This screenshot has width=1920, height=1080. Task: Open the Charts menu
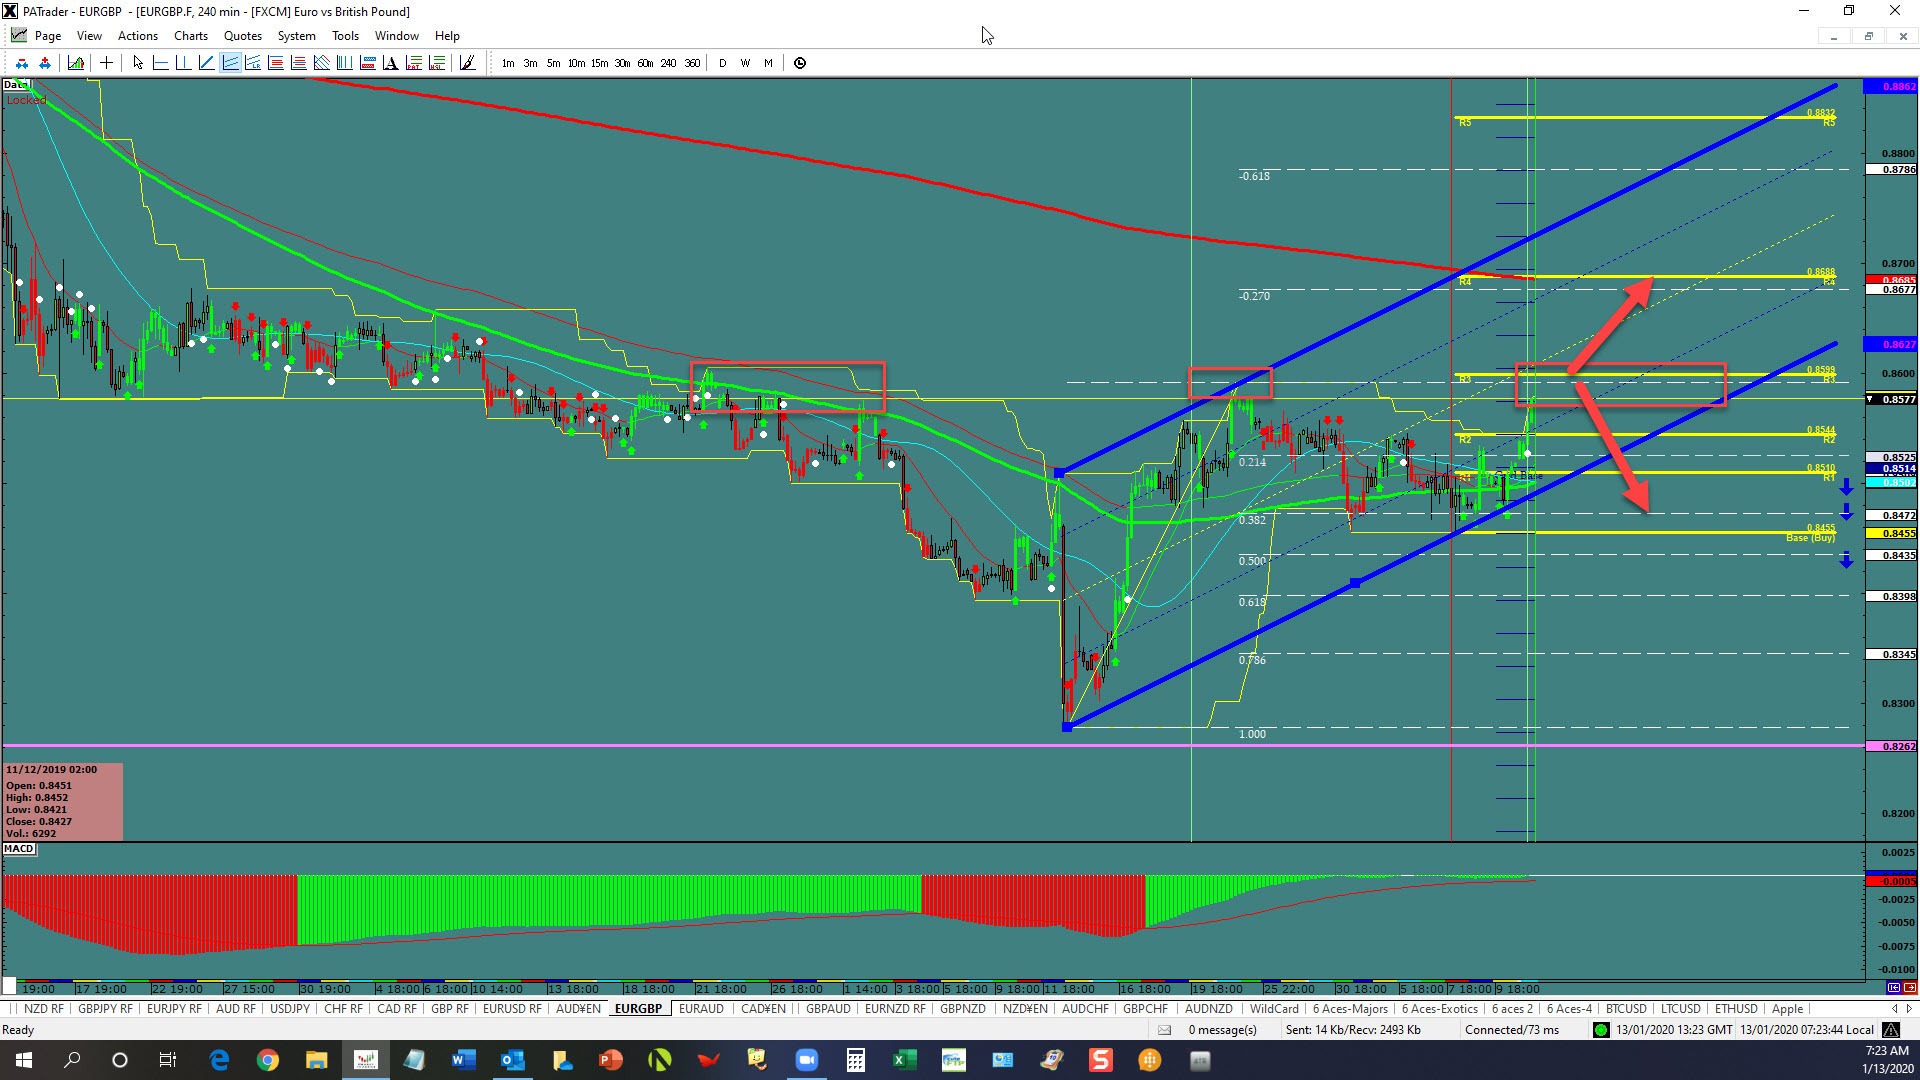pyautogui.click(x=190, y=36)
